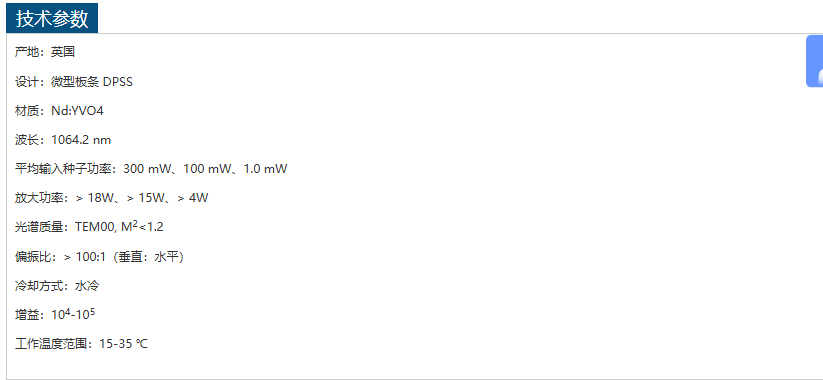The height and width of the screenshot is (380, 823).
Task: Click the 增益 10⁴-10⁵ value
Action: pyautogui.click(x=73, y=315)
